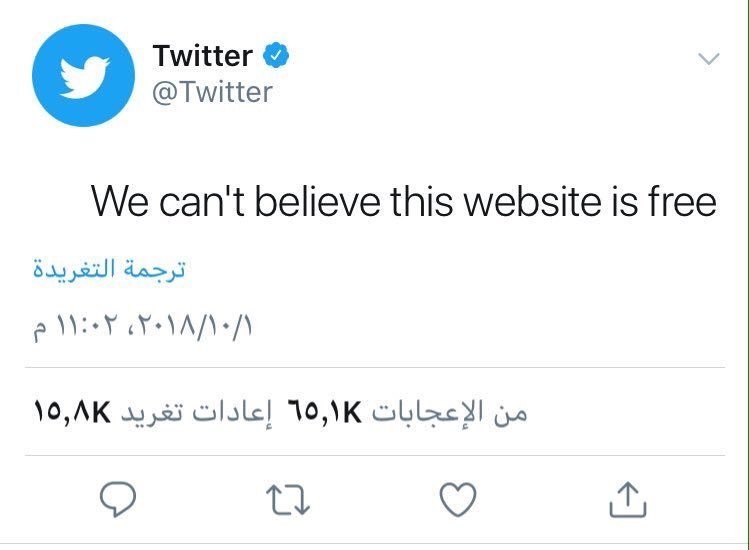This screenshot has width=749, height=550.
Task: Click the ١٥,٨K retweet count number
Action: click(x=70, y=412)
